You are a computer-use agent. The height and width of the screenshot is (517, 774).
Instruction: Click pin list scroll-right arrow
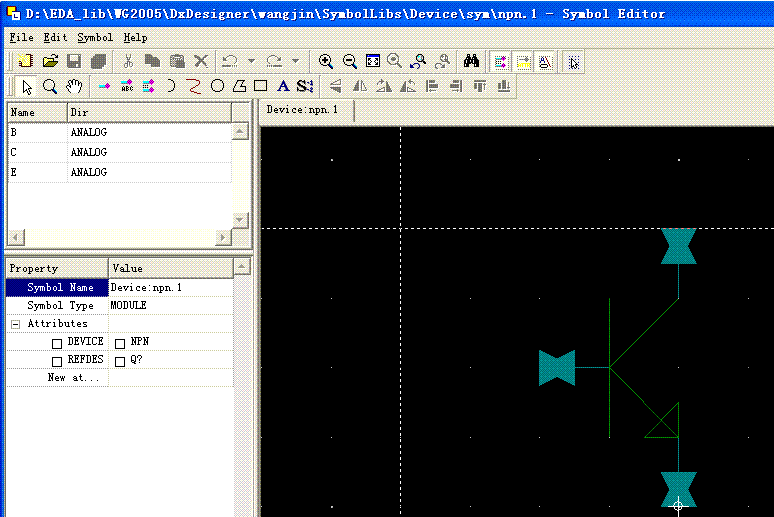223,238
